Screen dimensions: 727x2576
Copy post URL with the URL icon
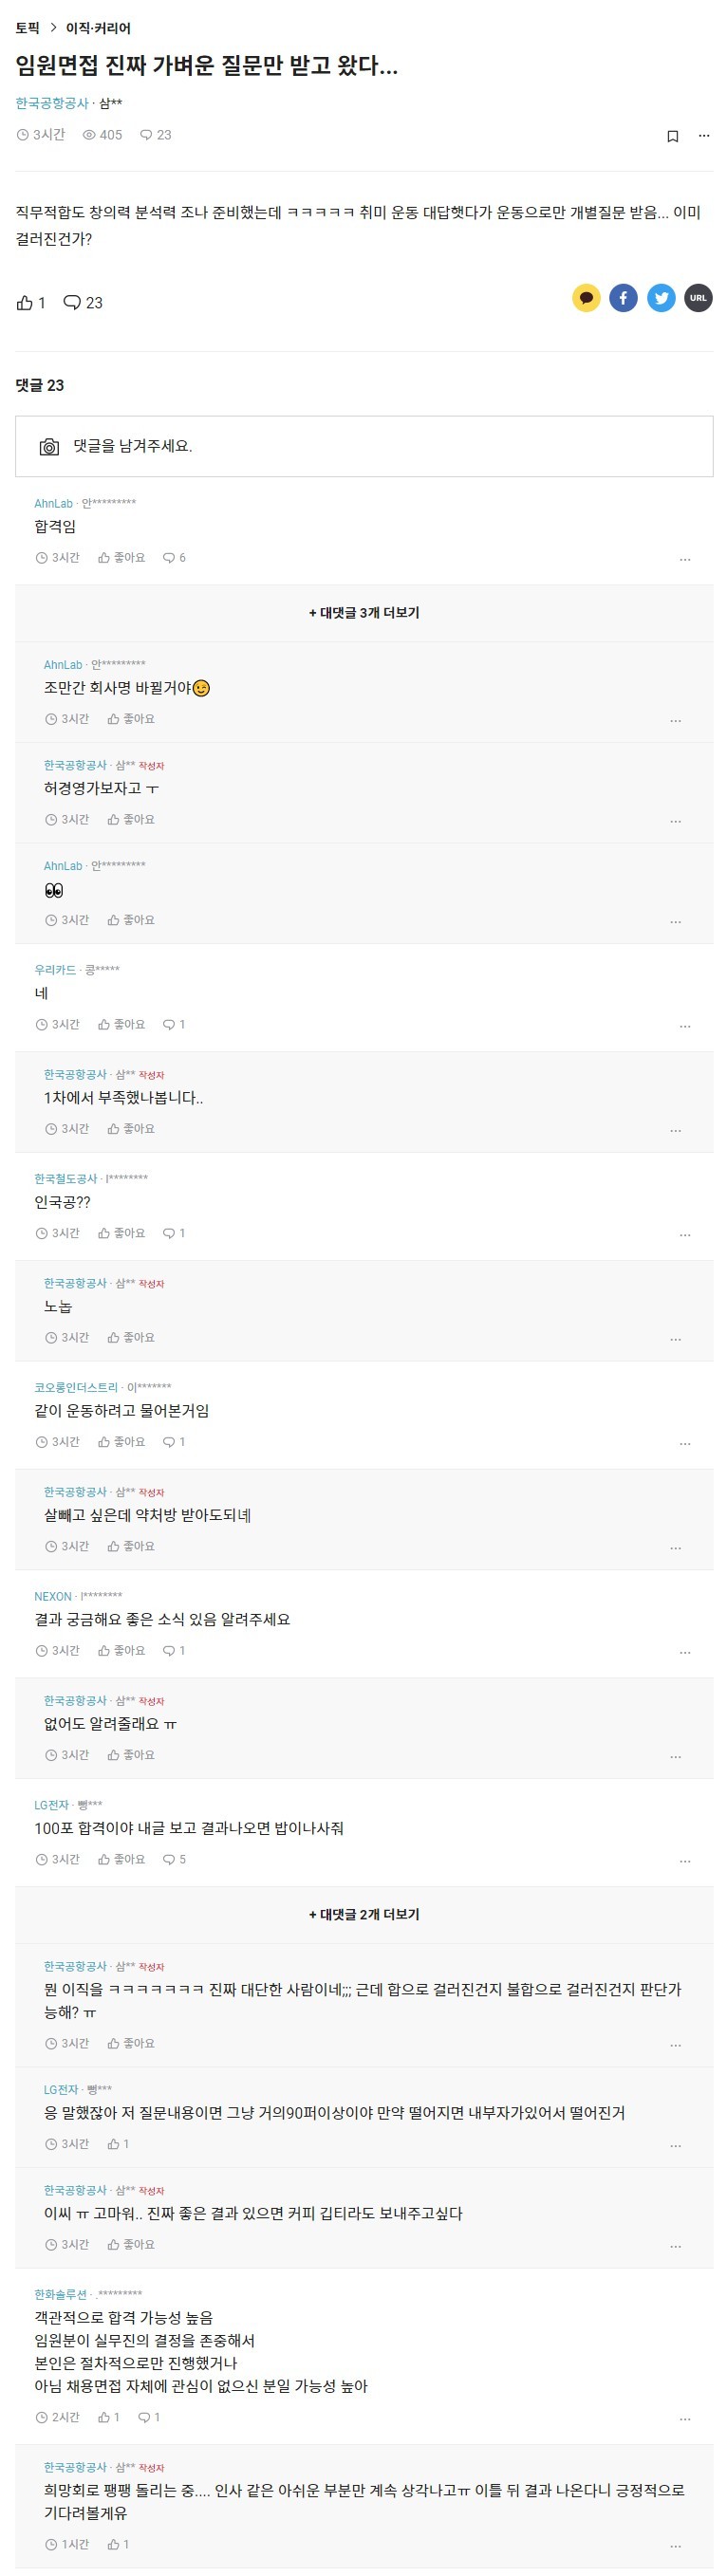click(698, 298)
